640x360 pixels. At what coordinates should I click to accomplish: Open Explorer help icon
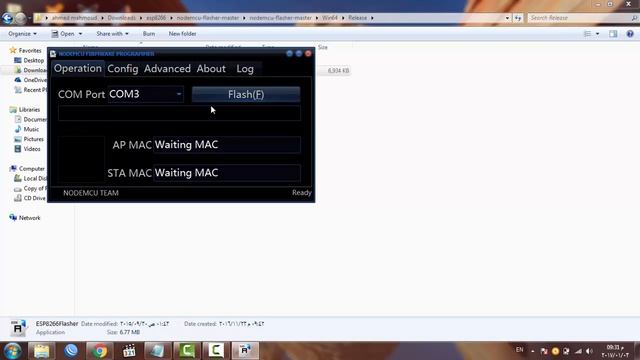[x=630, y=34]
